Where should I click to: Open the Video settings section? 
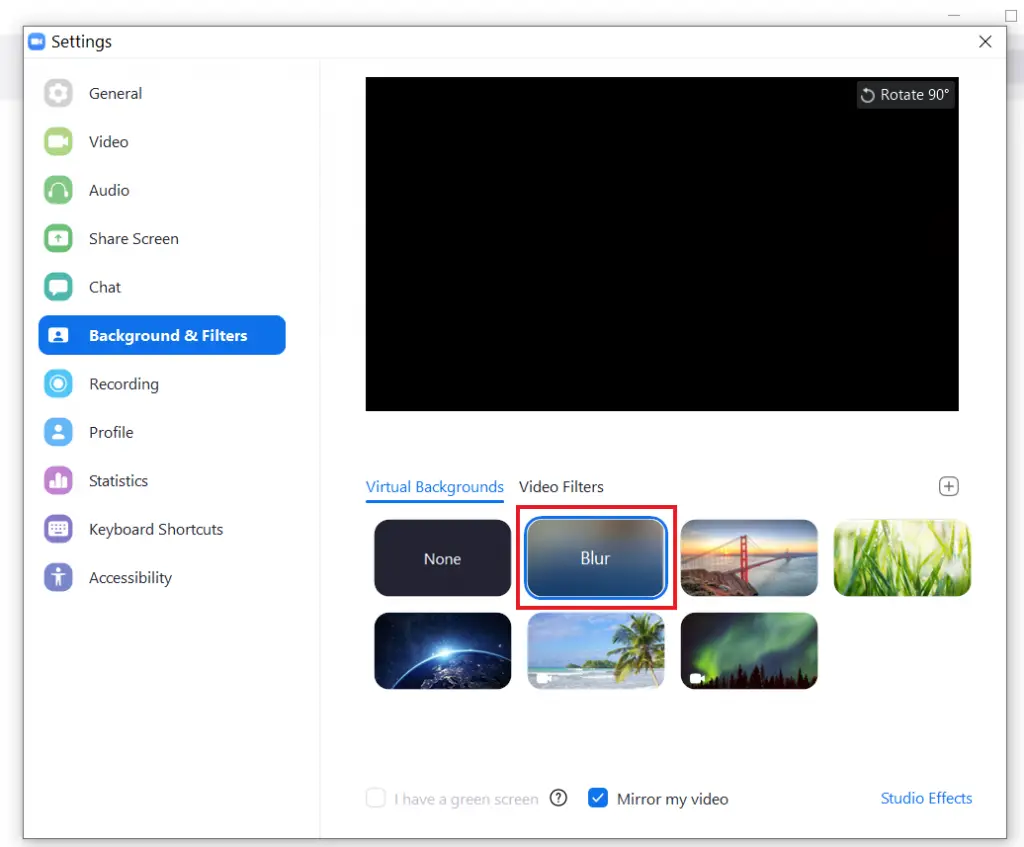(x=107, y=141)
